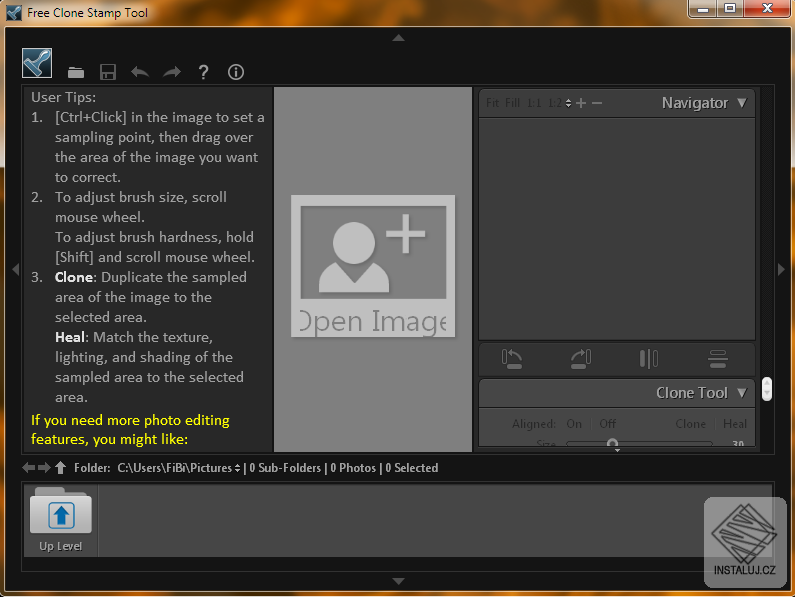Open a file with the folder icon
The width and height of the screenshot is (795, 597).
(x=76, y=73)
